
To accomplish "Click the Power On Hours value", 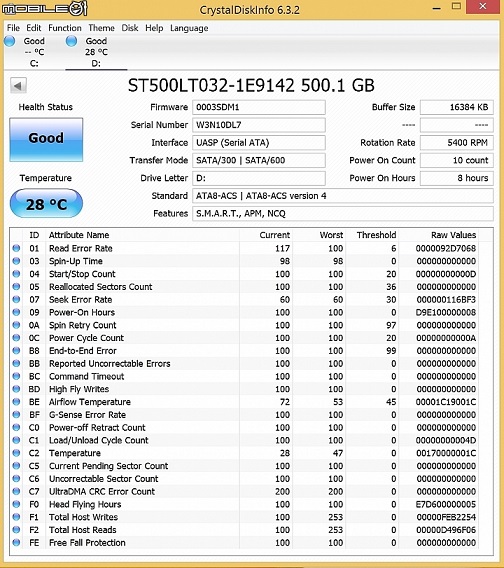I will pyautogui.click(x=457, y=178).
